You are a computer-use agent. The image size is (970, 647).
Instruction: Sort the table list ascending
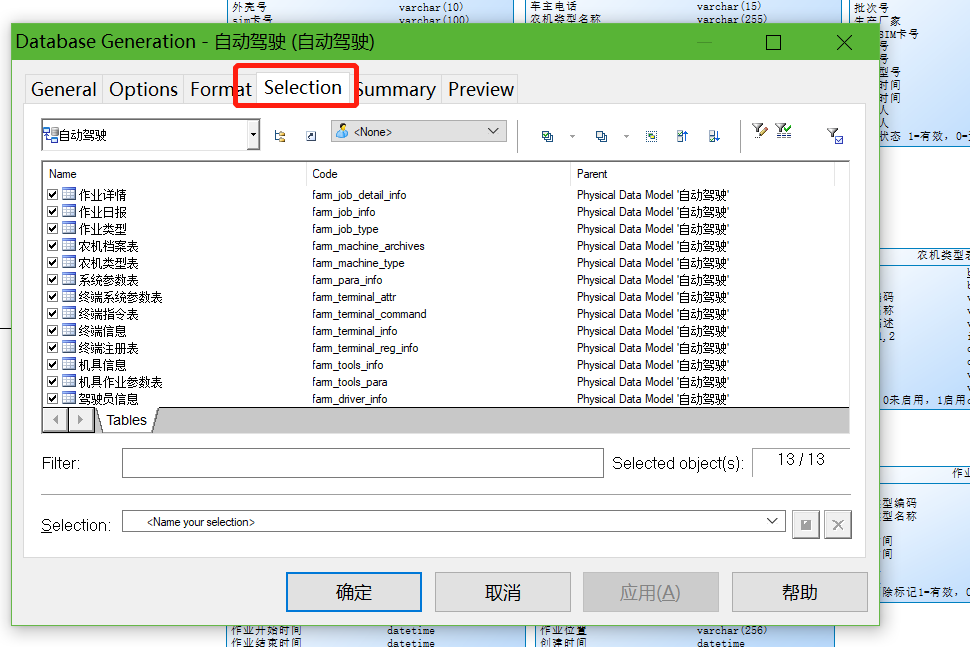(x=683, y=136)
